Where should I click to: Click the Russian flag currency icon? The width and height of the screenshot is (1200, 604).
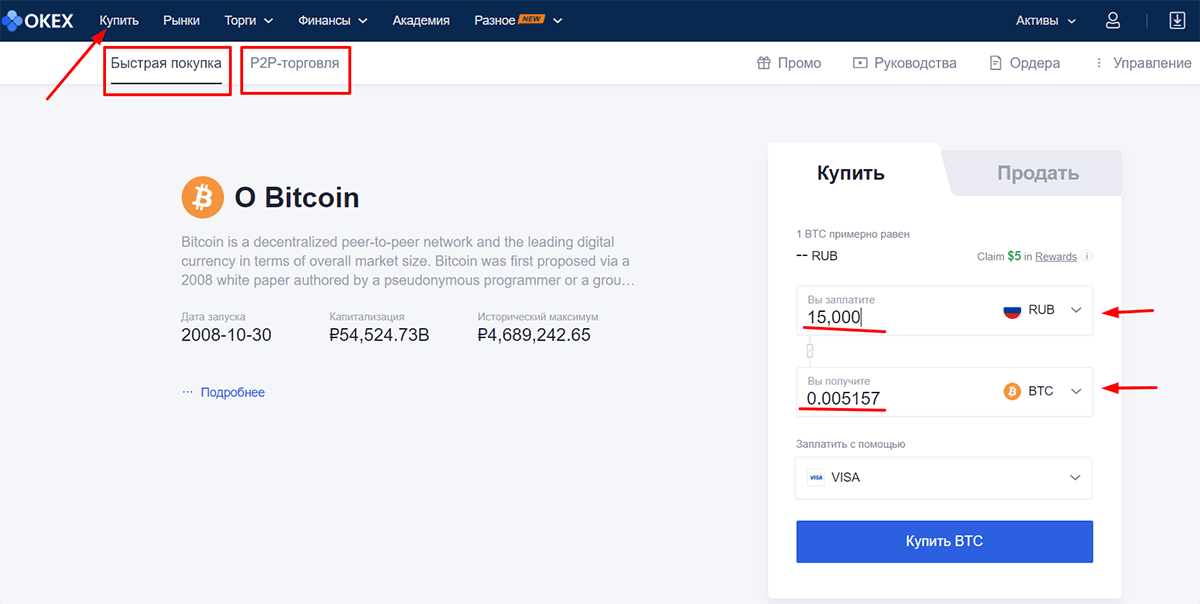point(1012,310)
